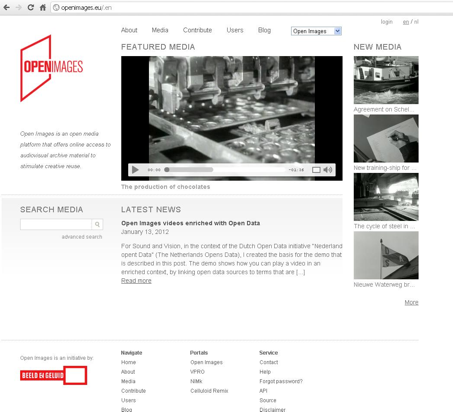Click the address bar showing openimages.eu/en
Viewport: 453px width, 412px height.
click(252, 7)
